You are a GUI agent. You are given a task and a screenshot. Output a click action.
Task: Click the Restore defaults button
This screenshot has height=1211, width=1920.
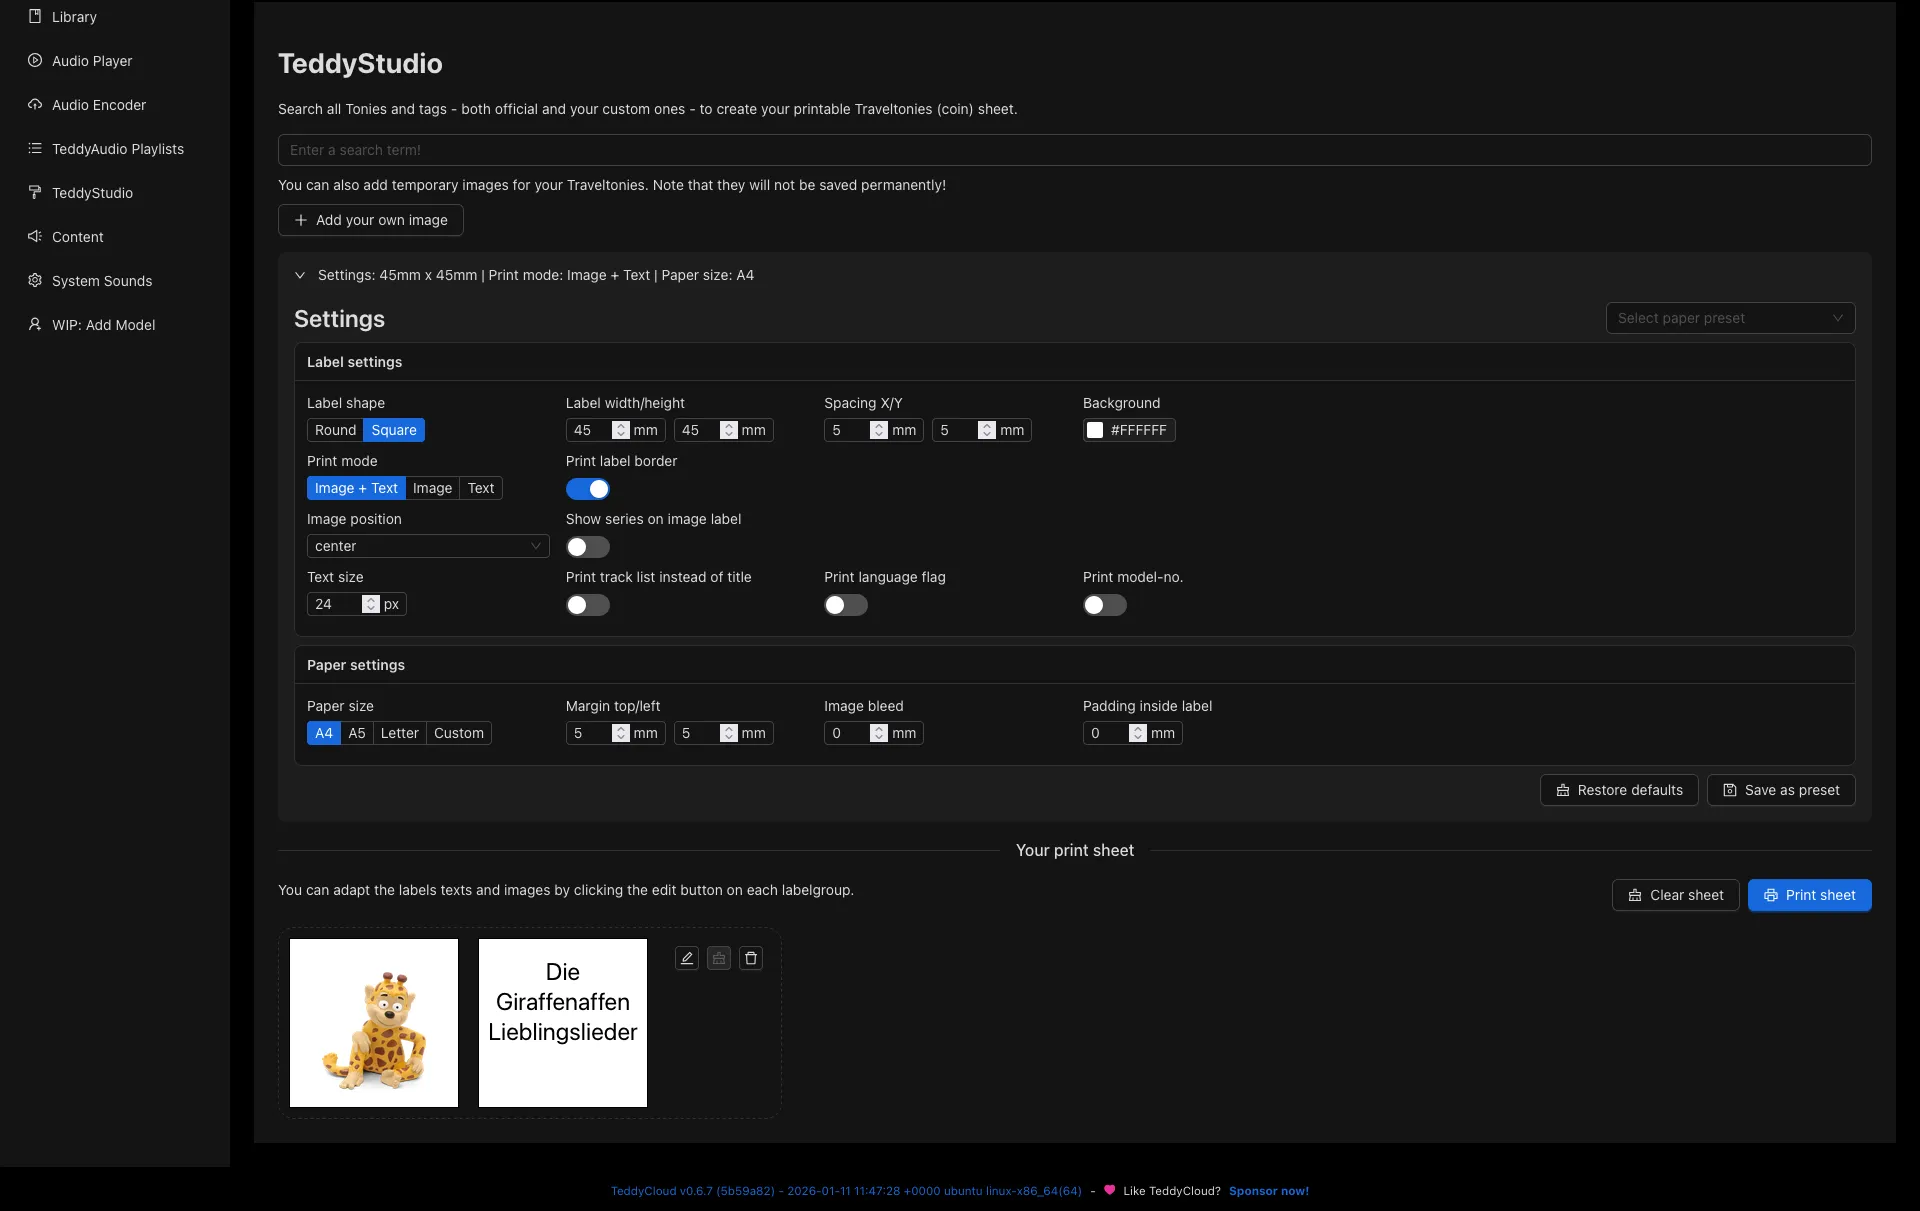click(x=1618, y=790)
